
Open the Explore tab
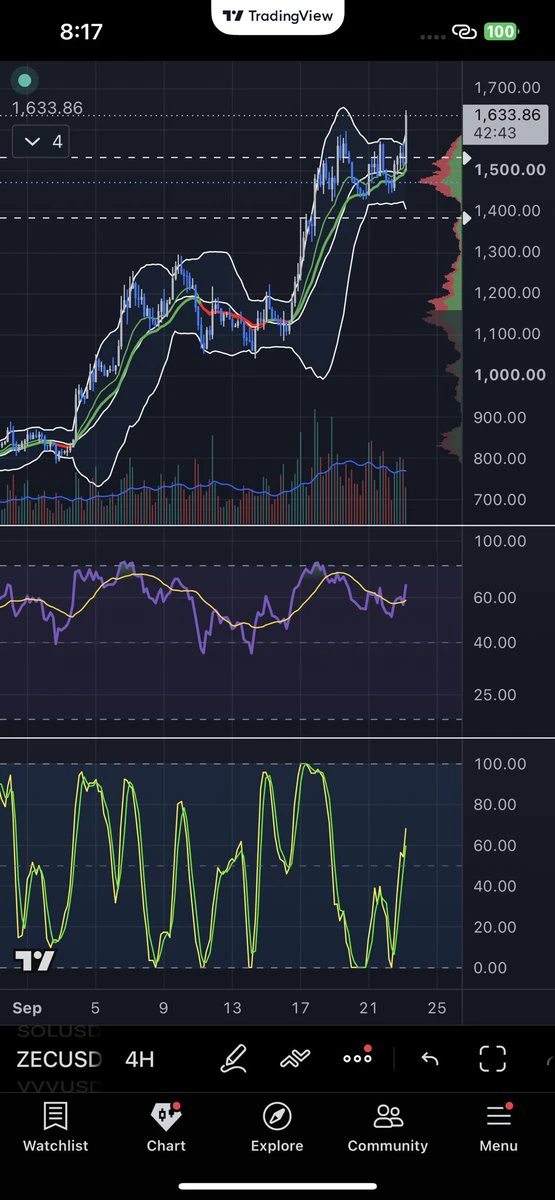[277, 1128]
